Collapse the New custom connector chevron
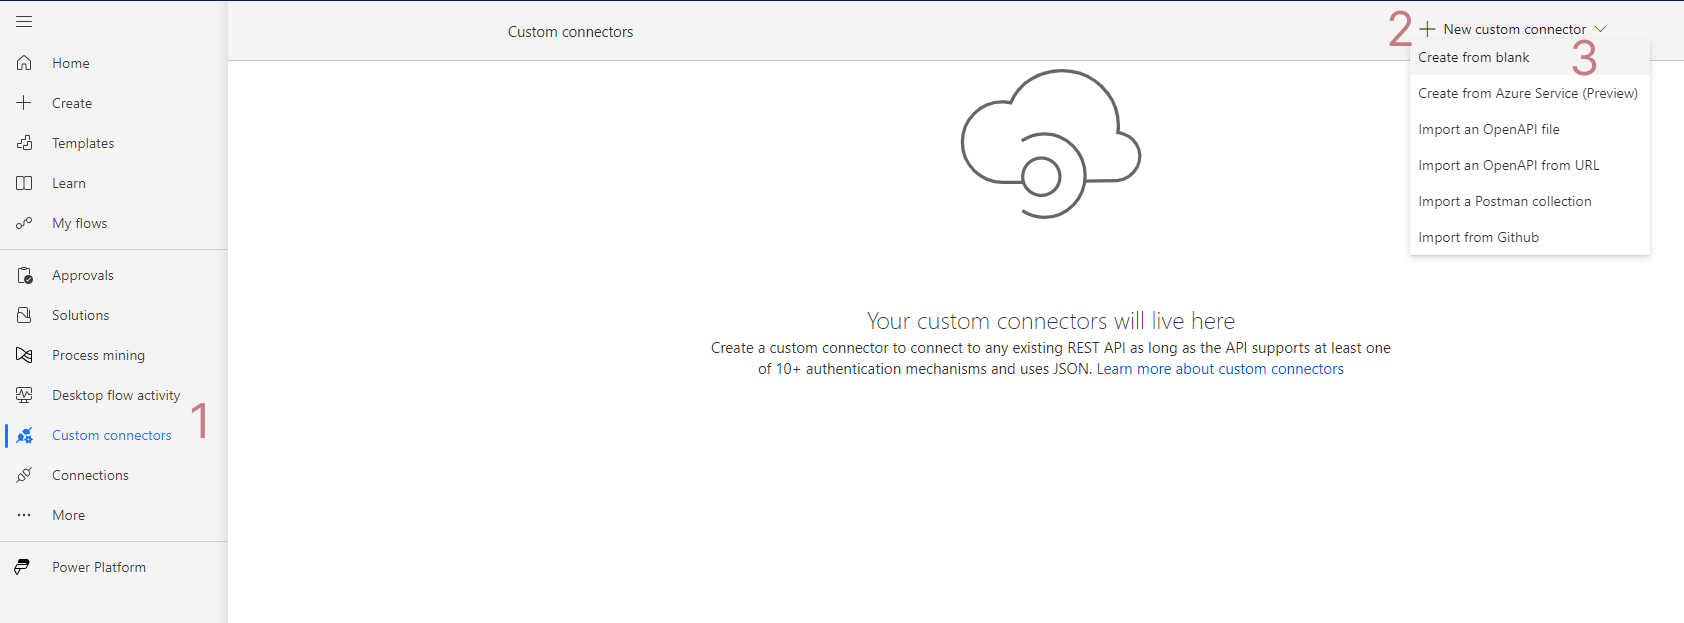 pyautogui.click(x=1600, y=29)
